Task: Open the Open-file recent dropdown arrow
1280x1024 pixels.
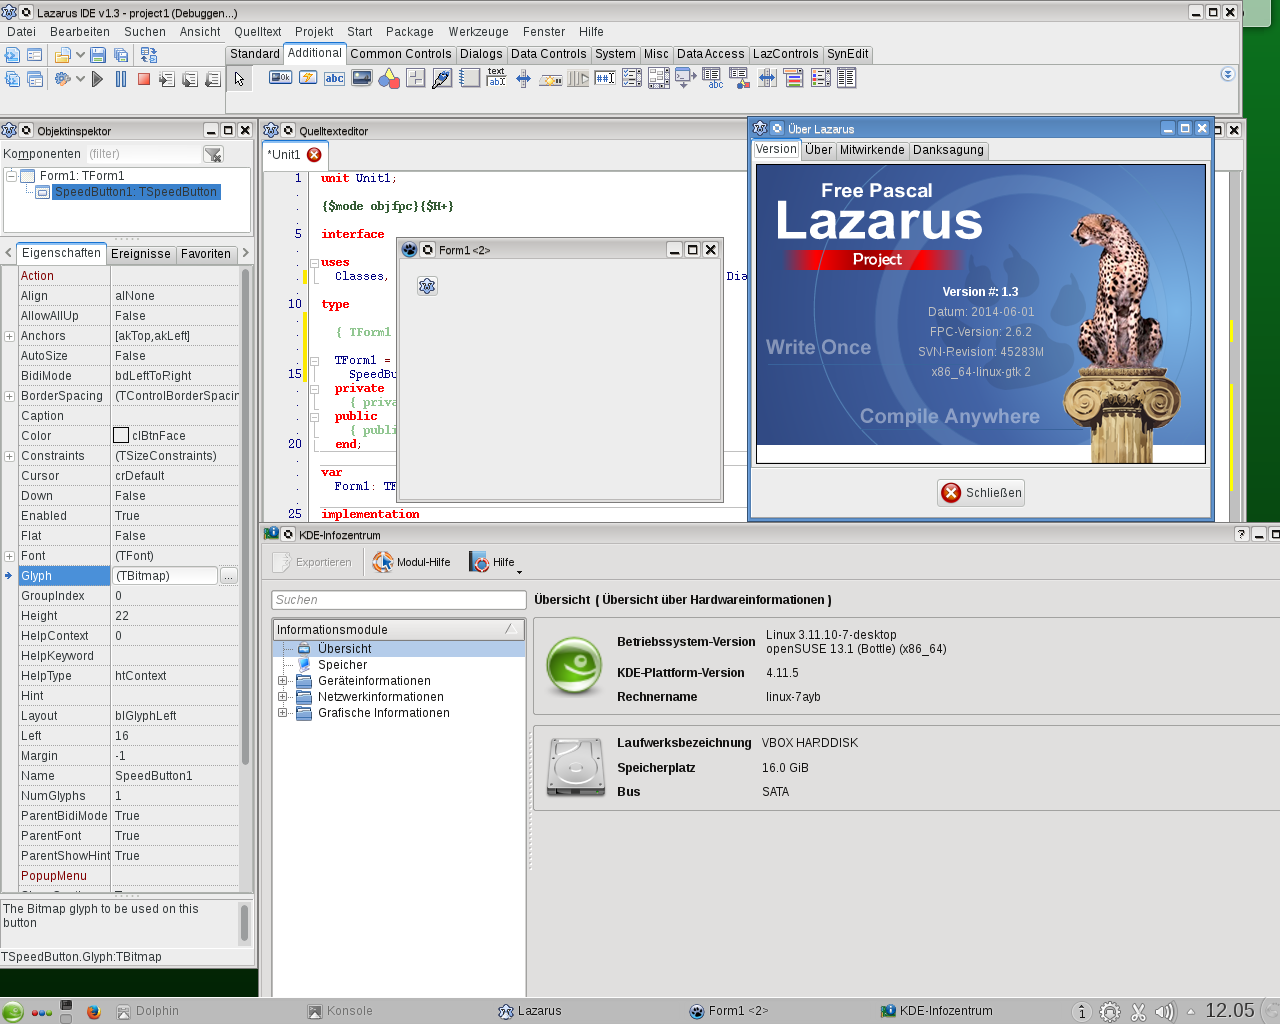Action: 80,55
